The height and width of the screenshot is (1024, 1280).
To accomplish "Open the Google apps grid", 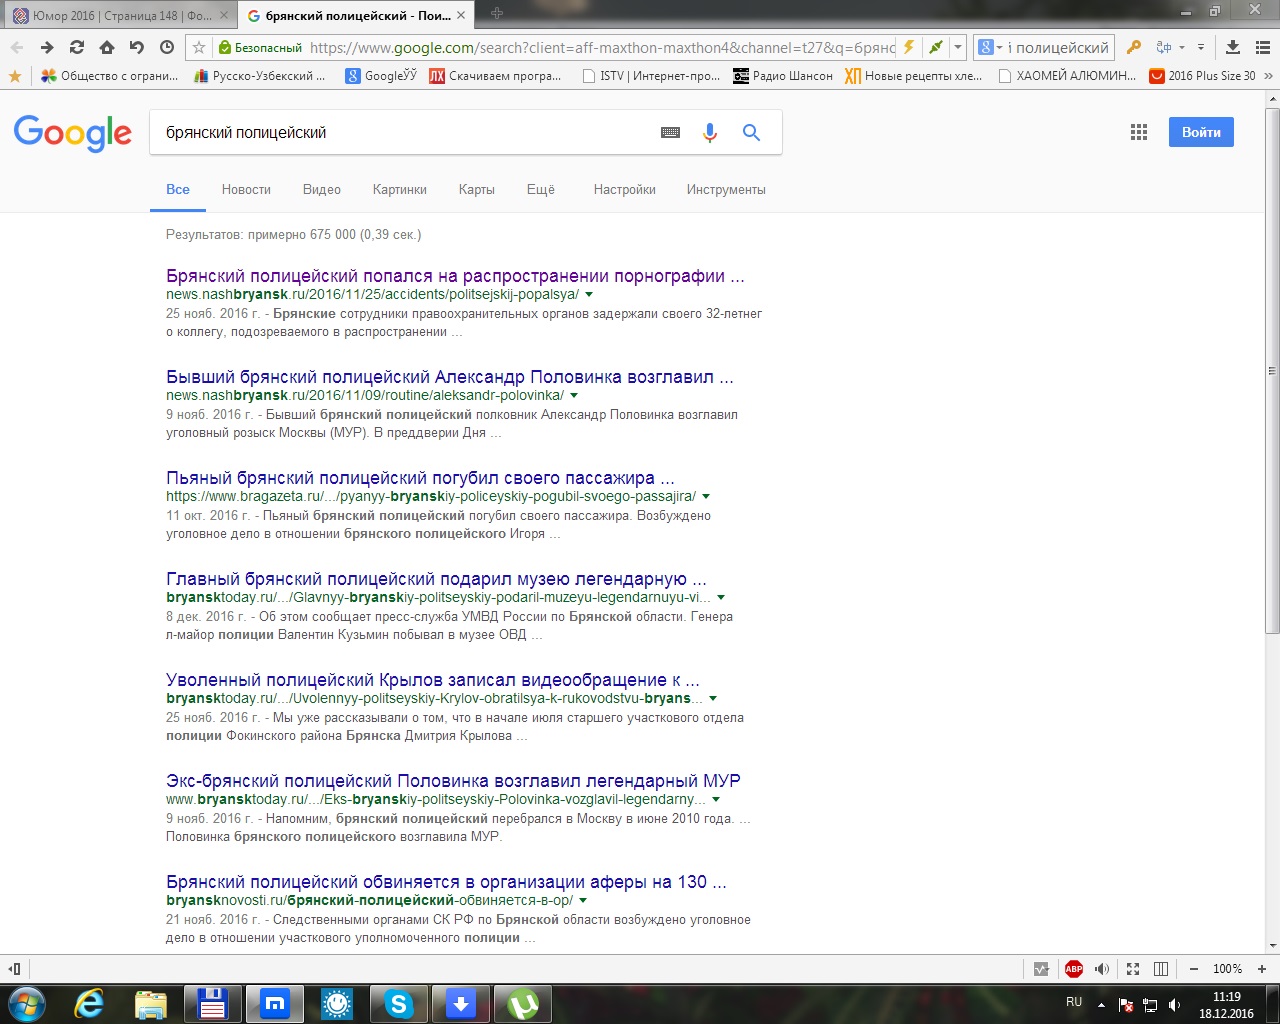I will click(x=1138, y=132).
